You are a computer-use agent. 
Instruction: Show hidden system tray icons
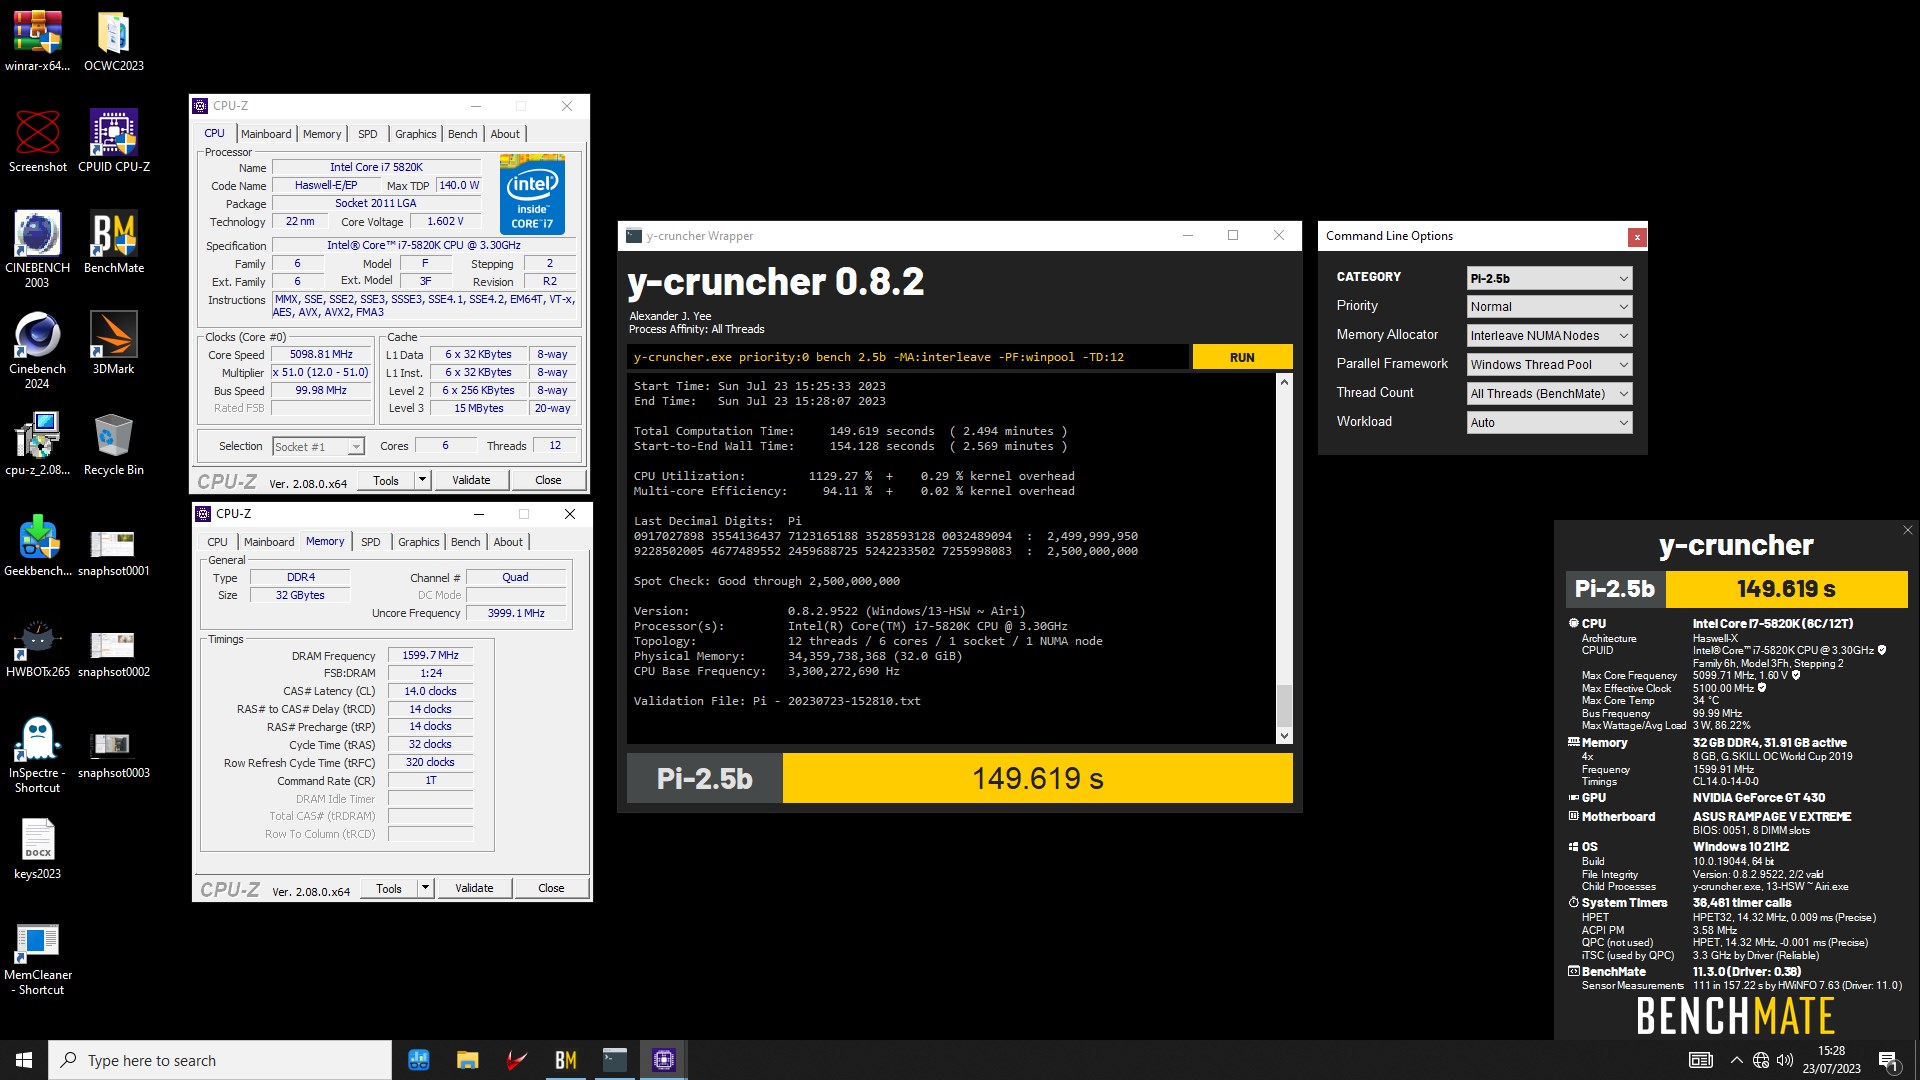(x=1736, y=1060)
